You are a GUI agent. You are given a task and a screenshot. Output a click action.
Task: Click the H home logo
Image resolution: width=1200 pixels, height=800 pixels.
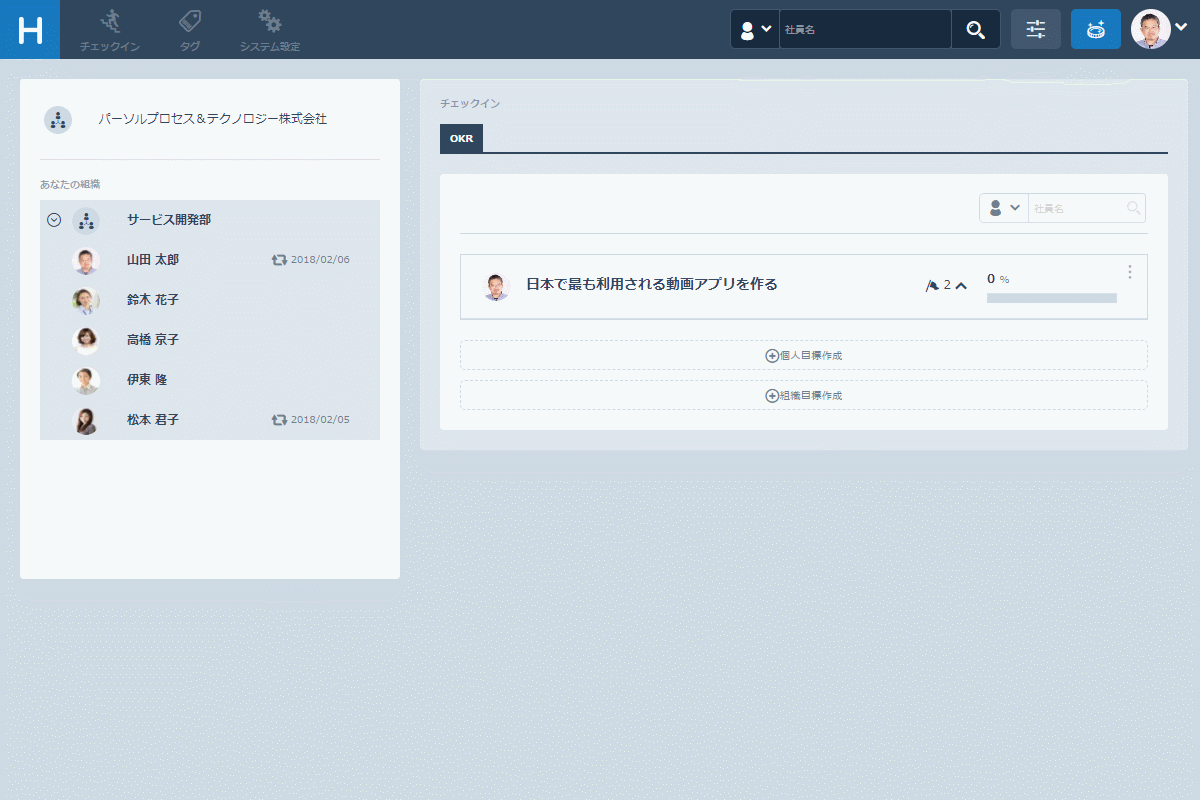click(30, 30)
